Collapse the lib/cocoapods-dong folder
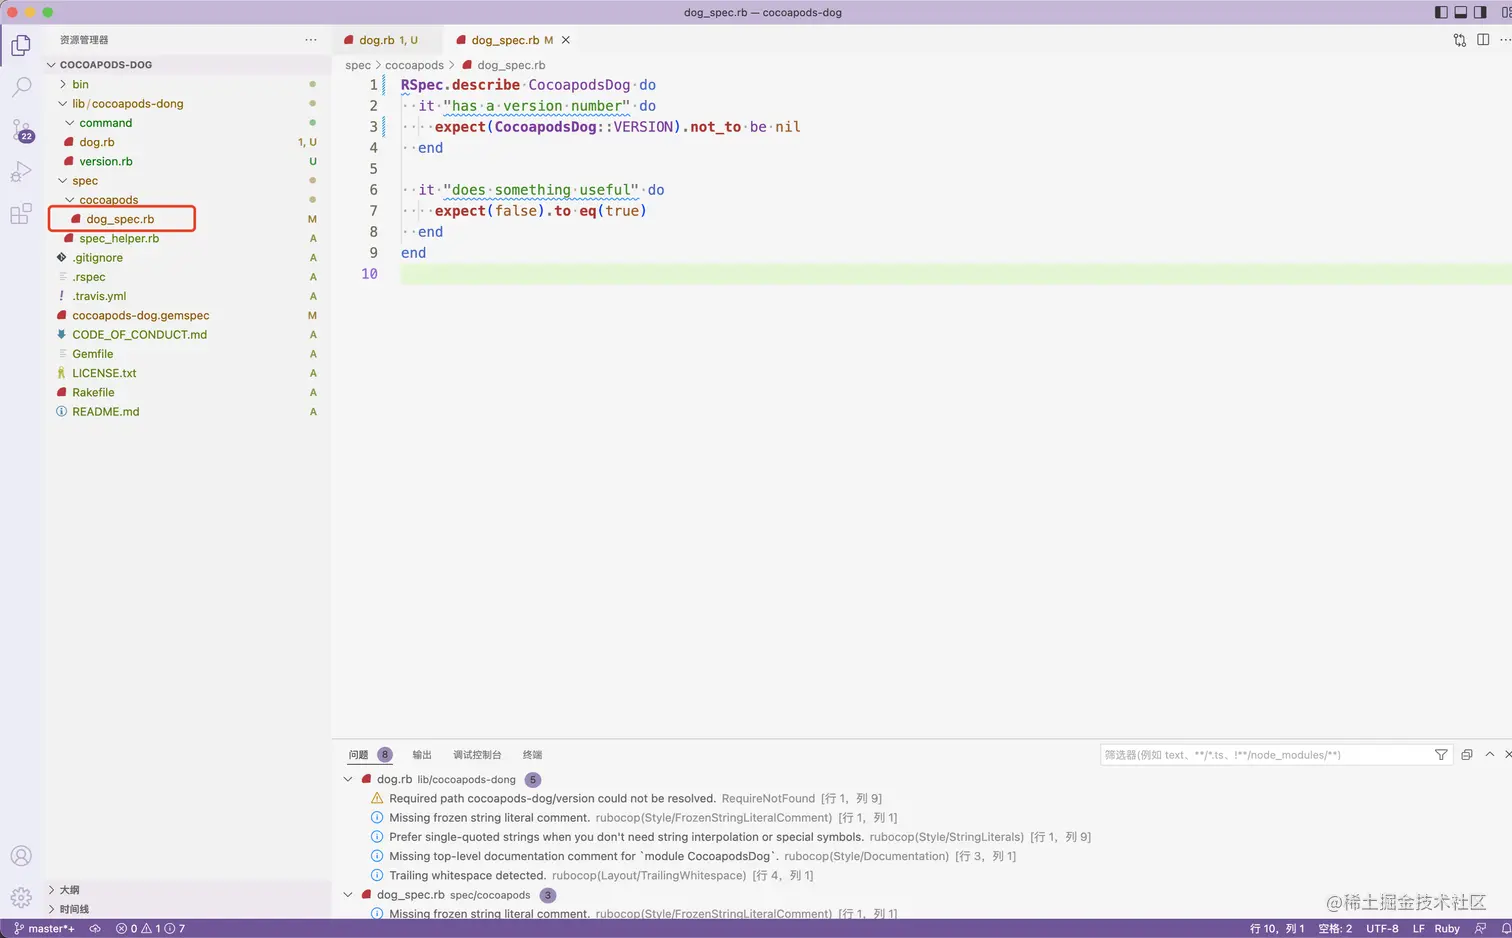1512x938 pixels. 63,104
